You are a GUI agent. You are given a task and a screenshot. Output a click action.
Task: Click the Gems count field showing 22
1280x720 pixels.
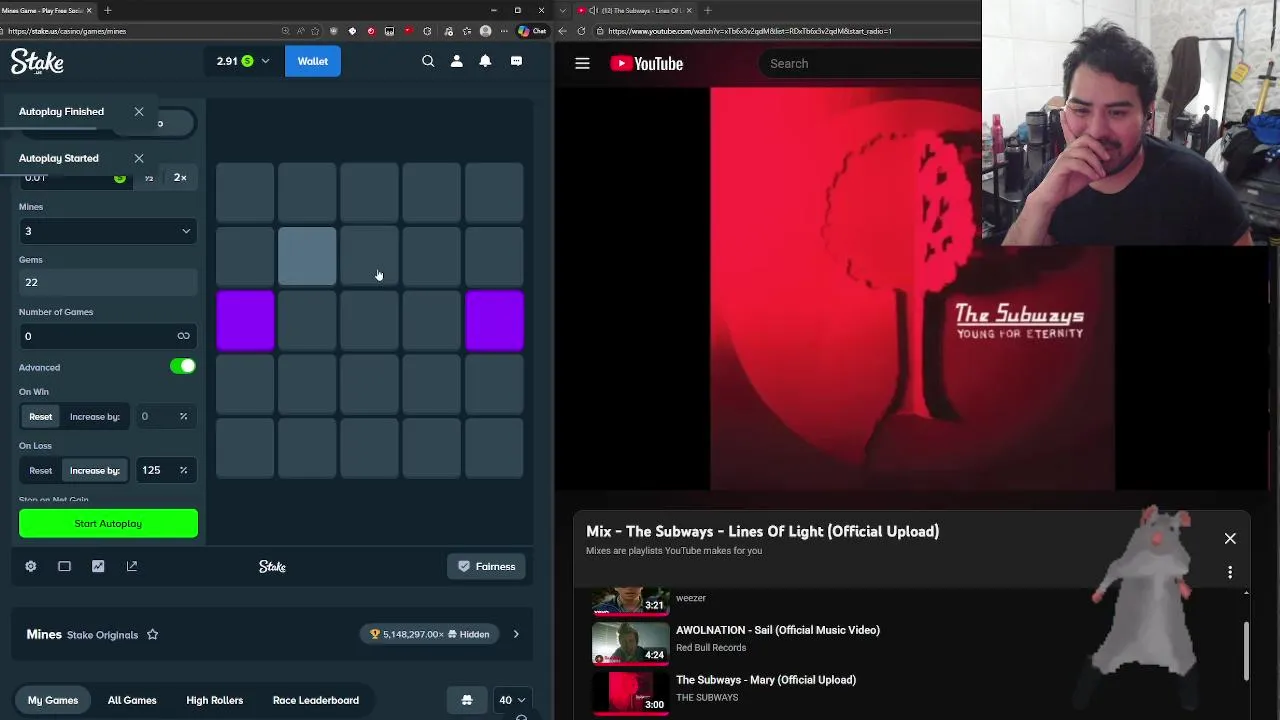tap(108, 282)
